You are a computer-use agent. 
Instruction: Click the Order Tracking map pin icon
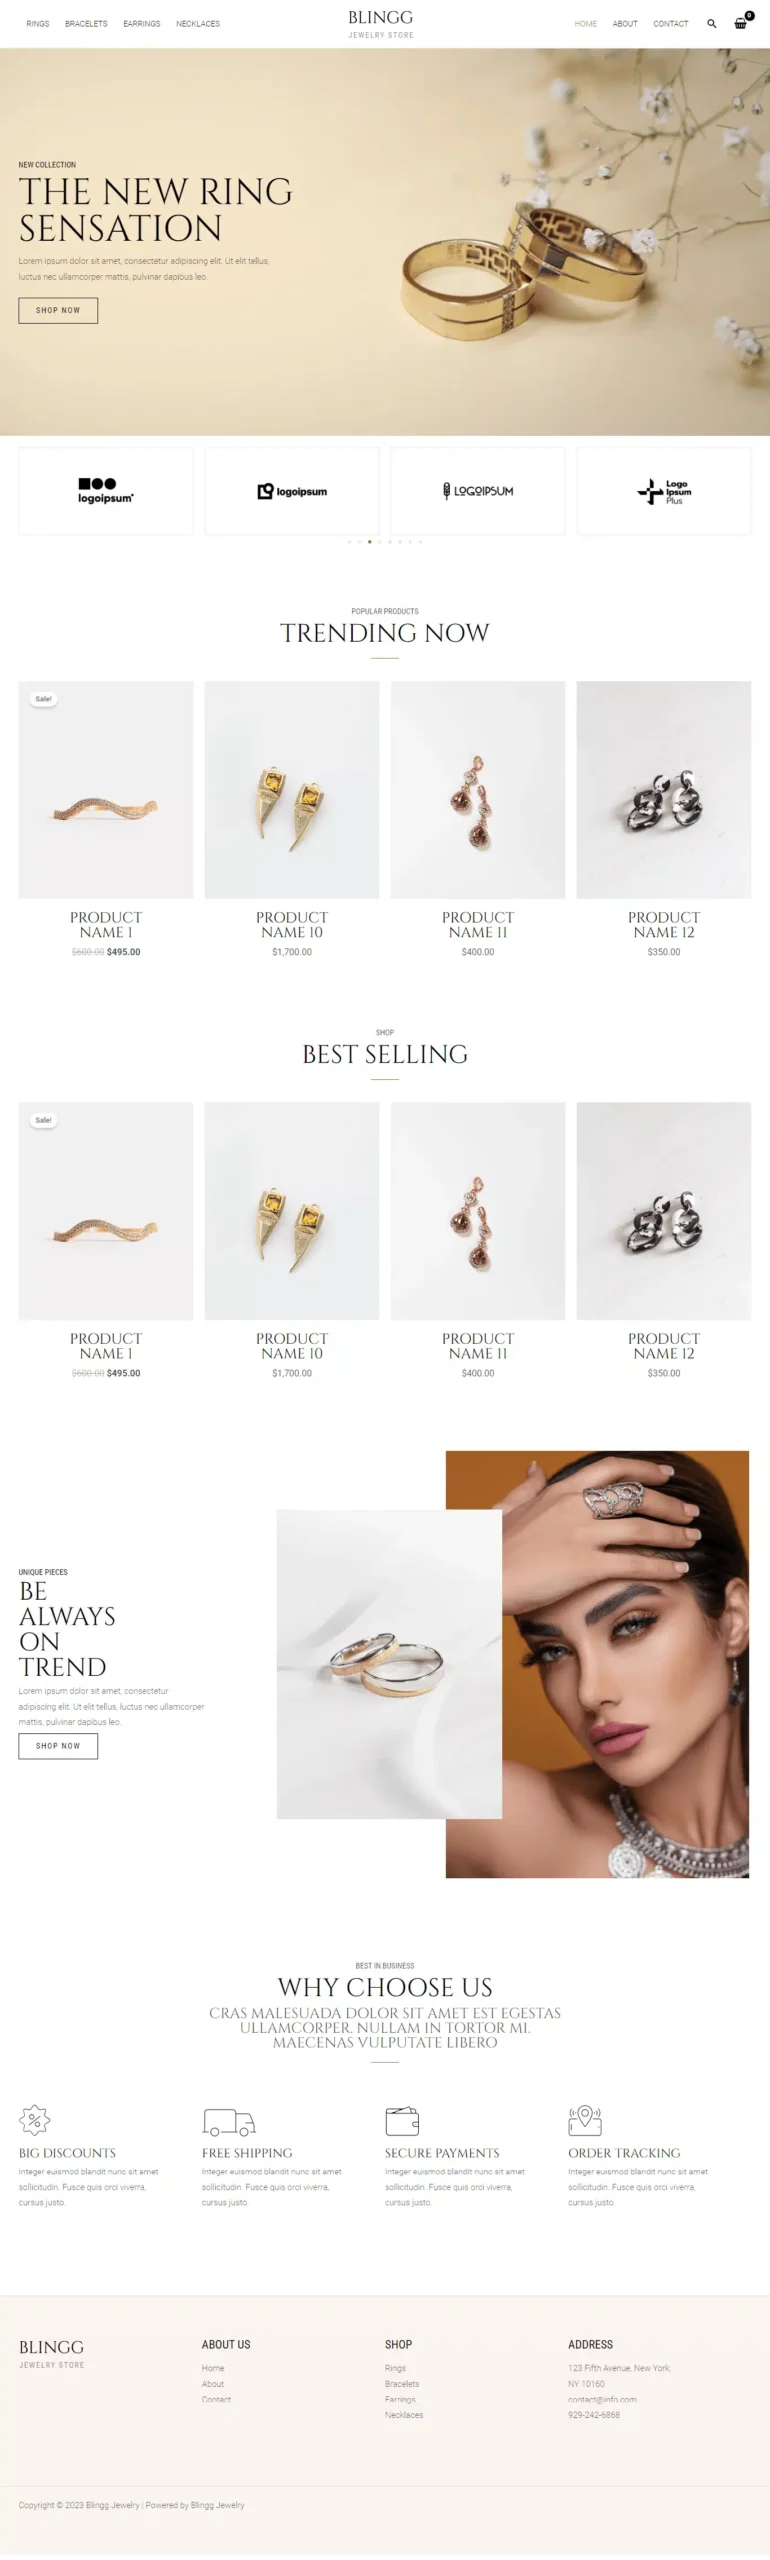pyautogui.click(x=585, y=2119)
